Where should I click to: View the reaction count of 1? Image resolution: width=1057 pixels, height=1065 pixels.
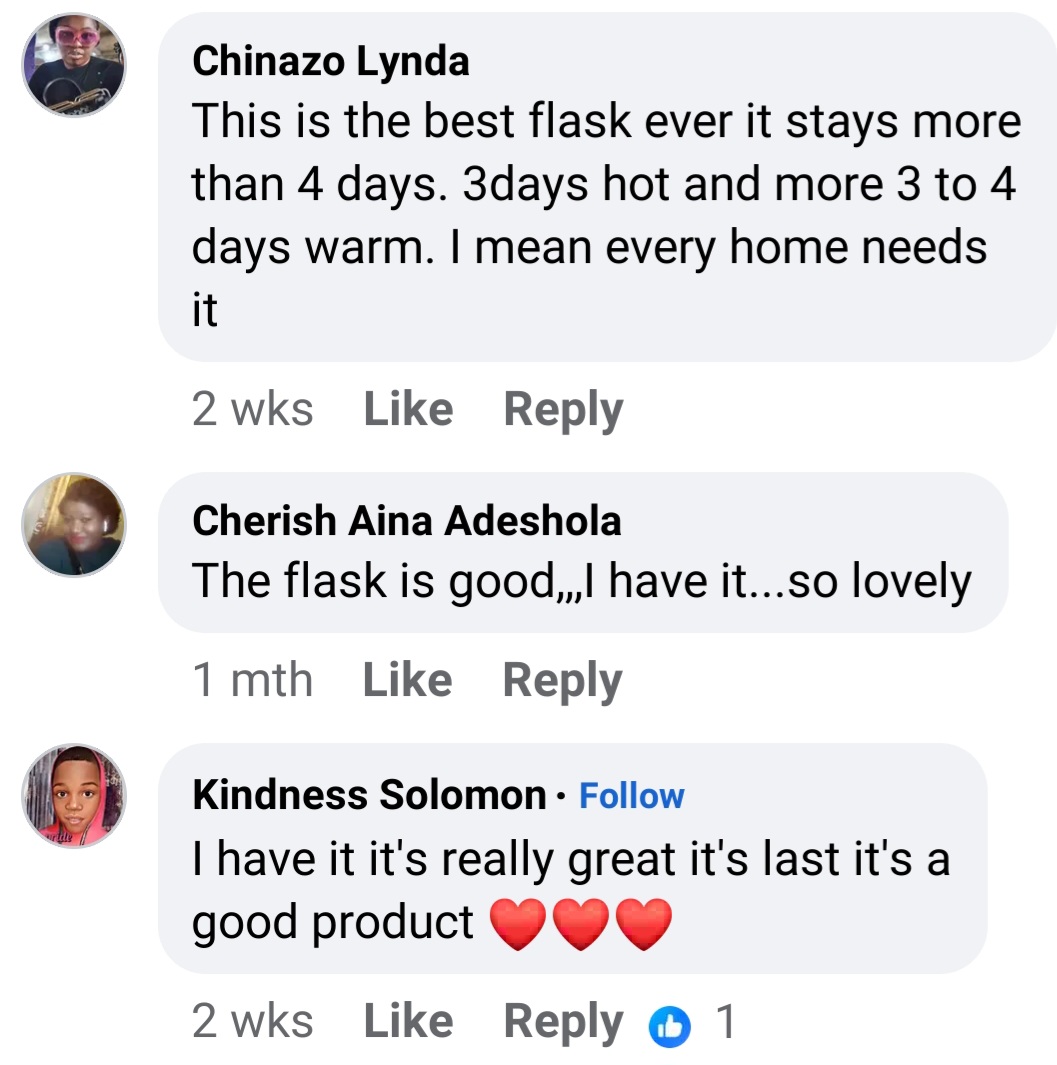(726, 1022)
